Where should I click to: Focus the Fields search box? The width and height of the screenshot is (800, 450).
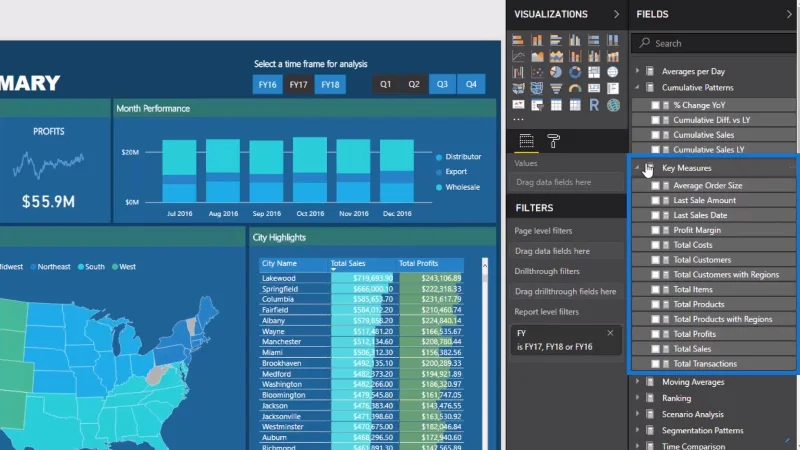pos(713,43)
